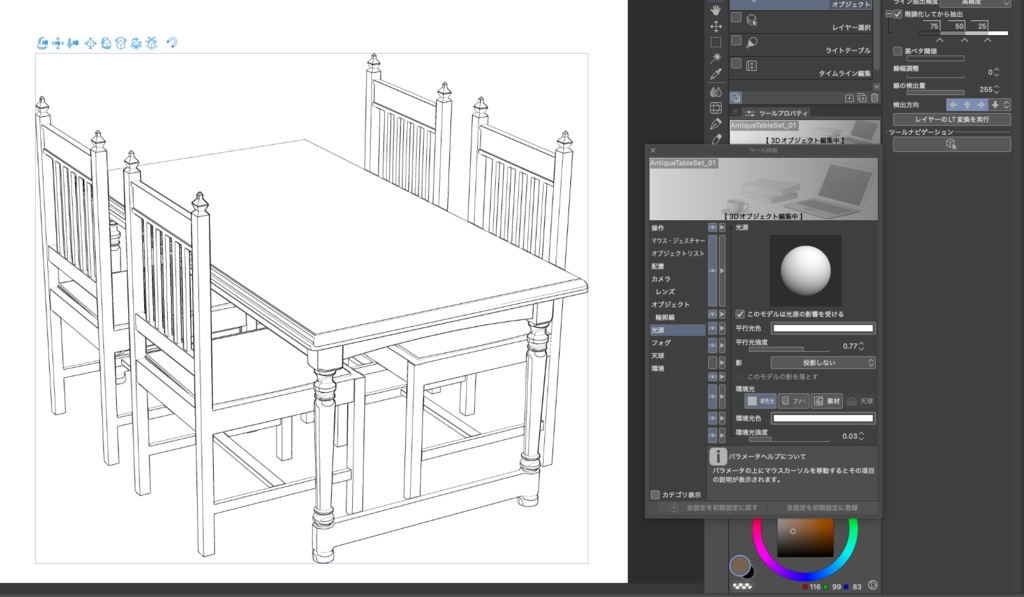Image resolution: width=1024 pixels, height=597 pixels.
Task: Open the ツールプロパティ tab
Action: click(776, 113)
